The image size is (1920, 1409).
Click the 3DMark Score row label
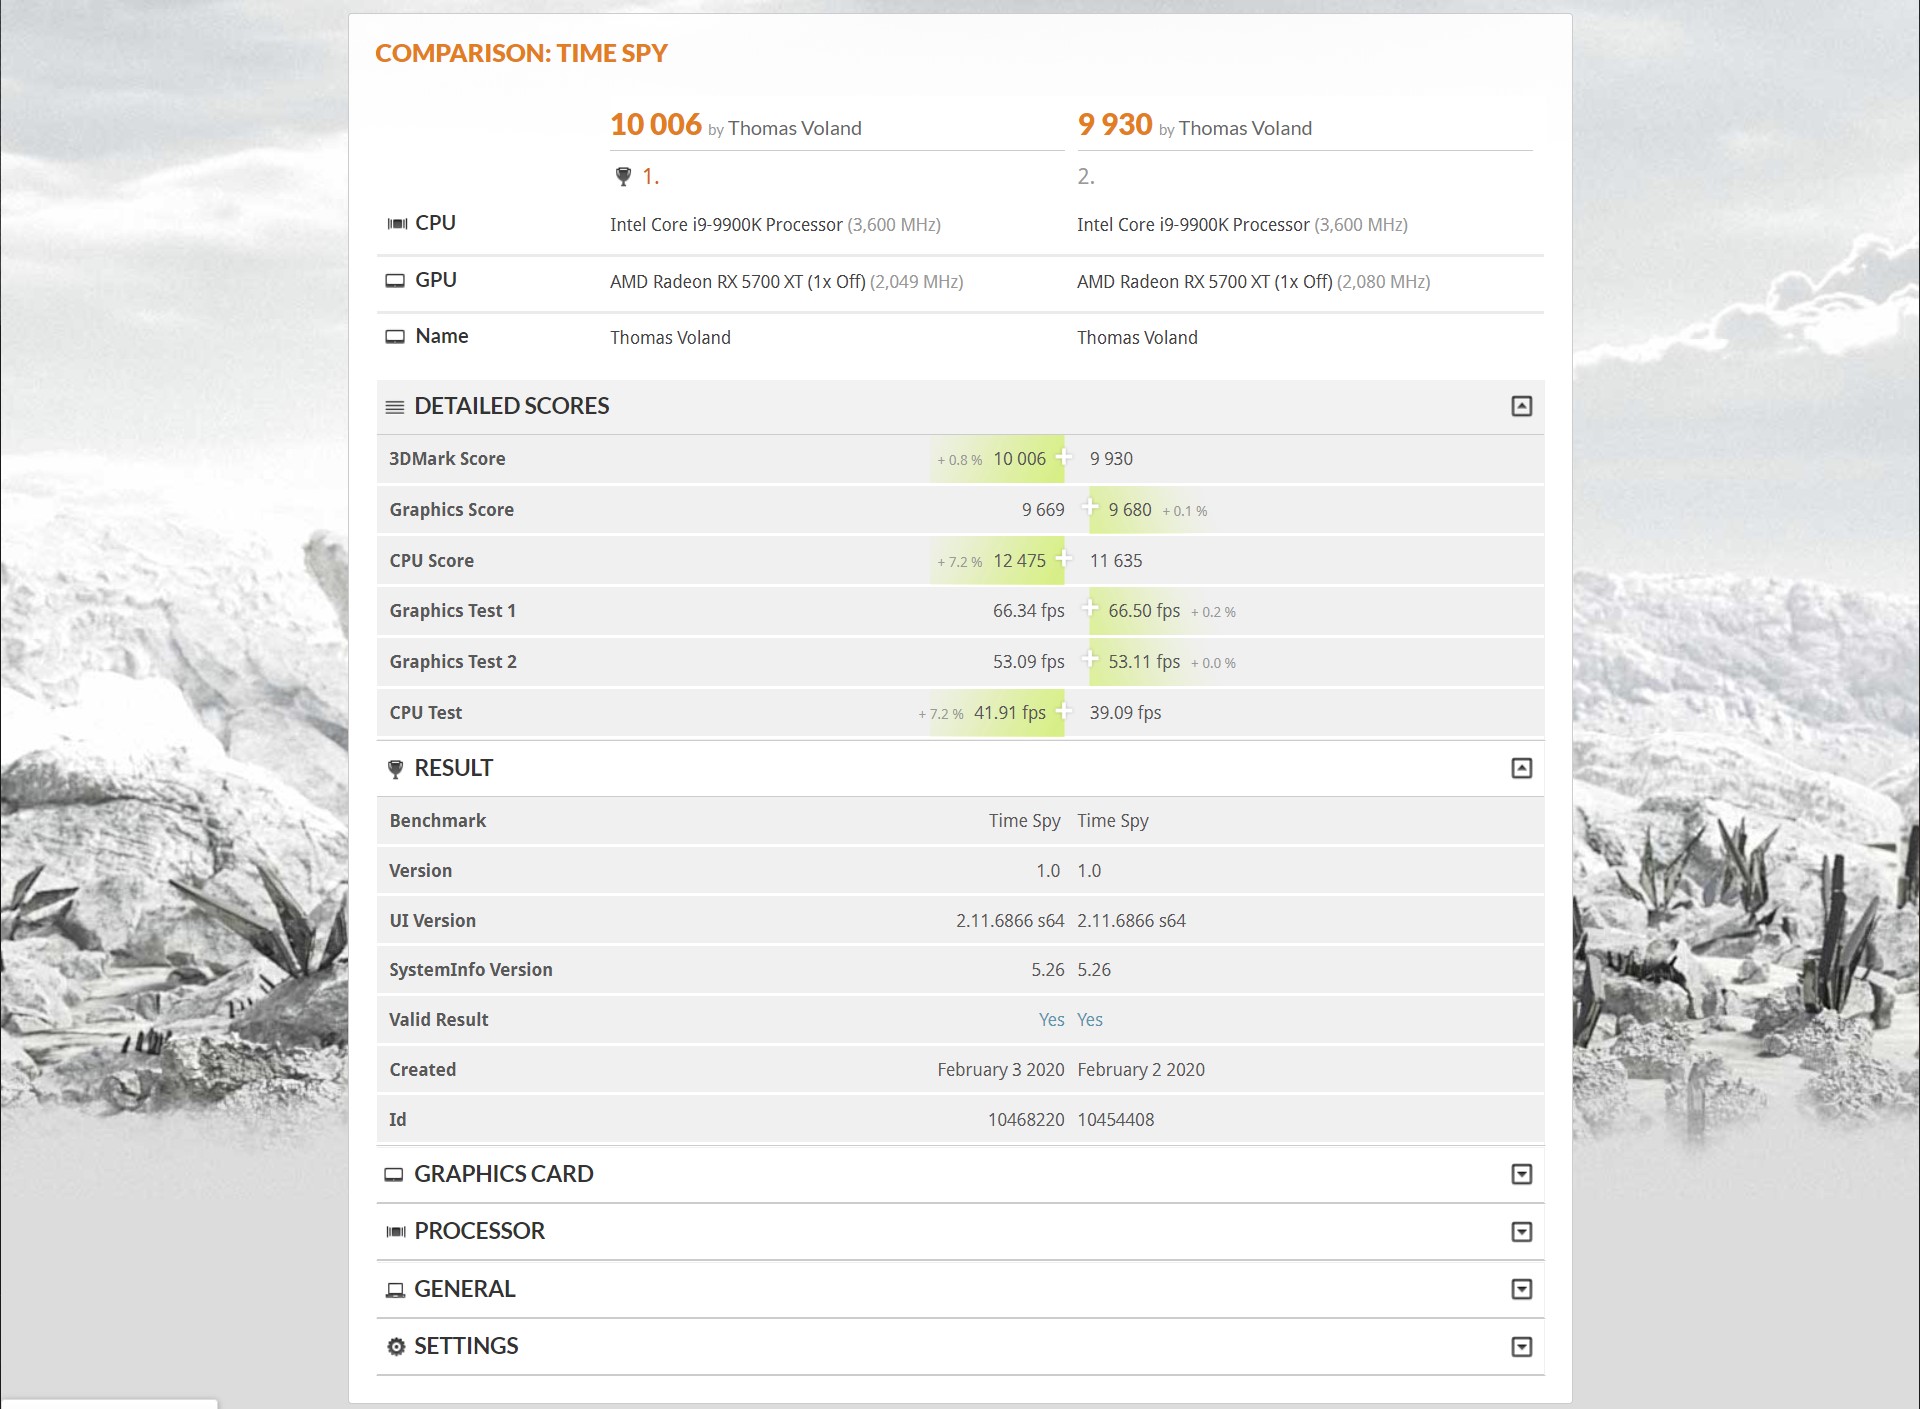447,459
